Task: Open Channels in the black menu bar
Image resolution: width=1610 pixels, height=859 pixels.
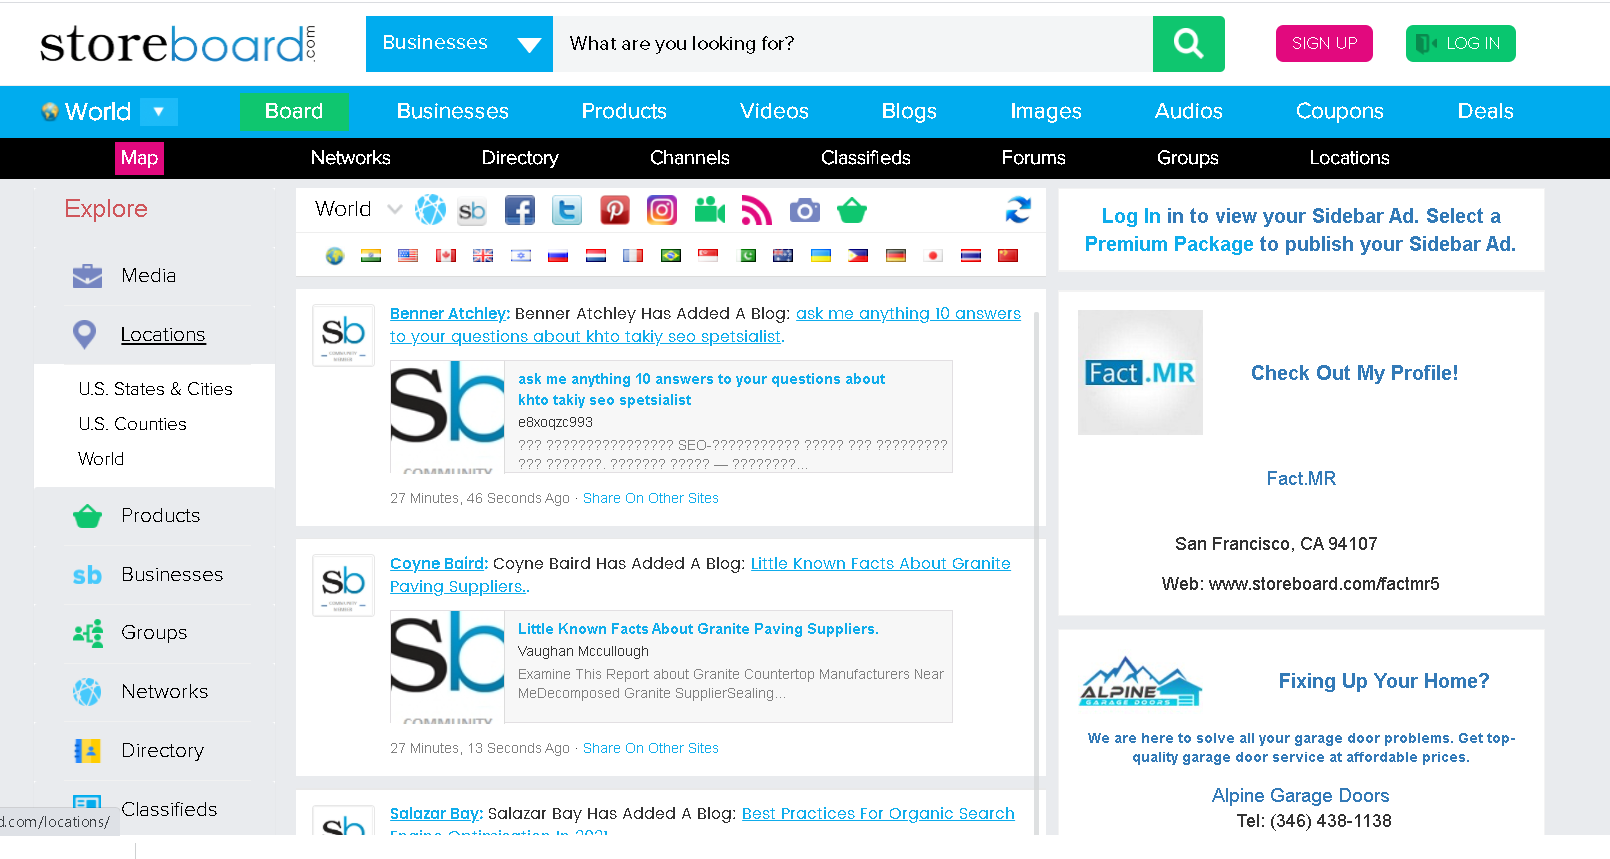Action: [690, 158]
